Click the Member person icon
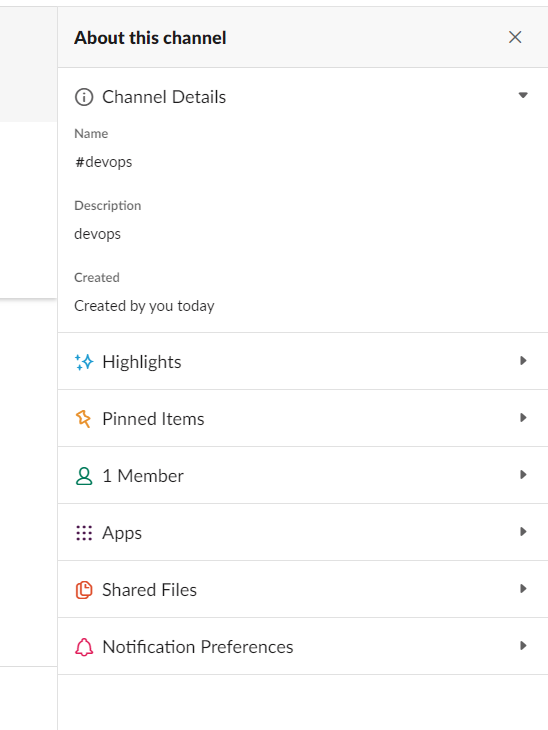The height and width of the screenshot is (730, 548). (x=84, y=476)
